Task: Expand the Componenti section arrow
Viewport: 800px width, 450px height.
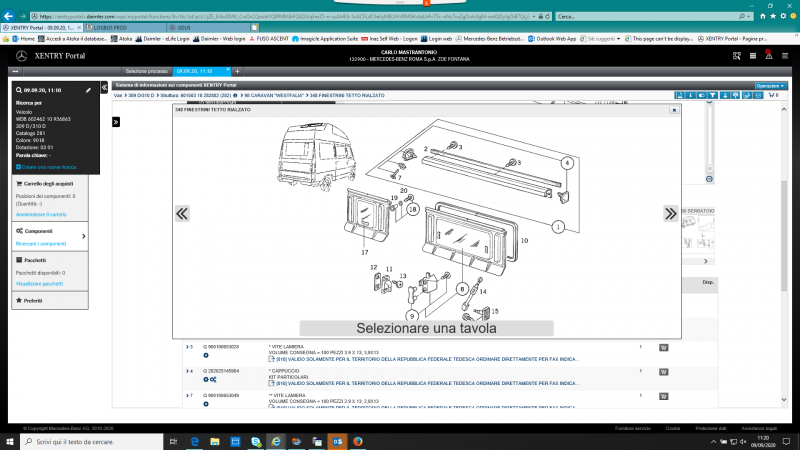Action: tap(84, 236)
